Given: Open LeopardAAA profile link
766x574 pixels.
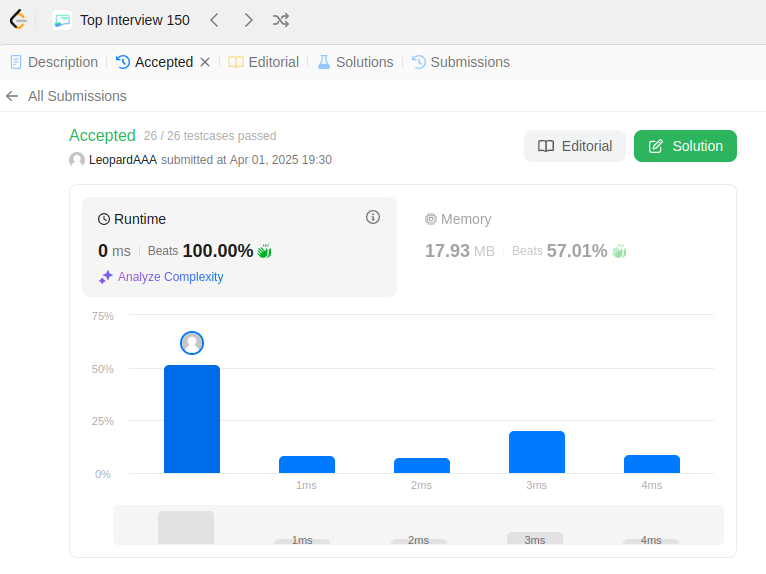Looking at the screenshot, I should pyautogui.click(x=123, y=160).
